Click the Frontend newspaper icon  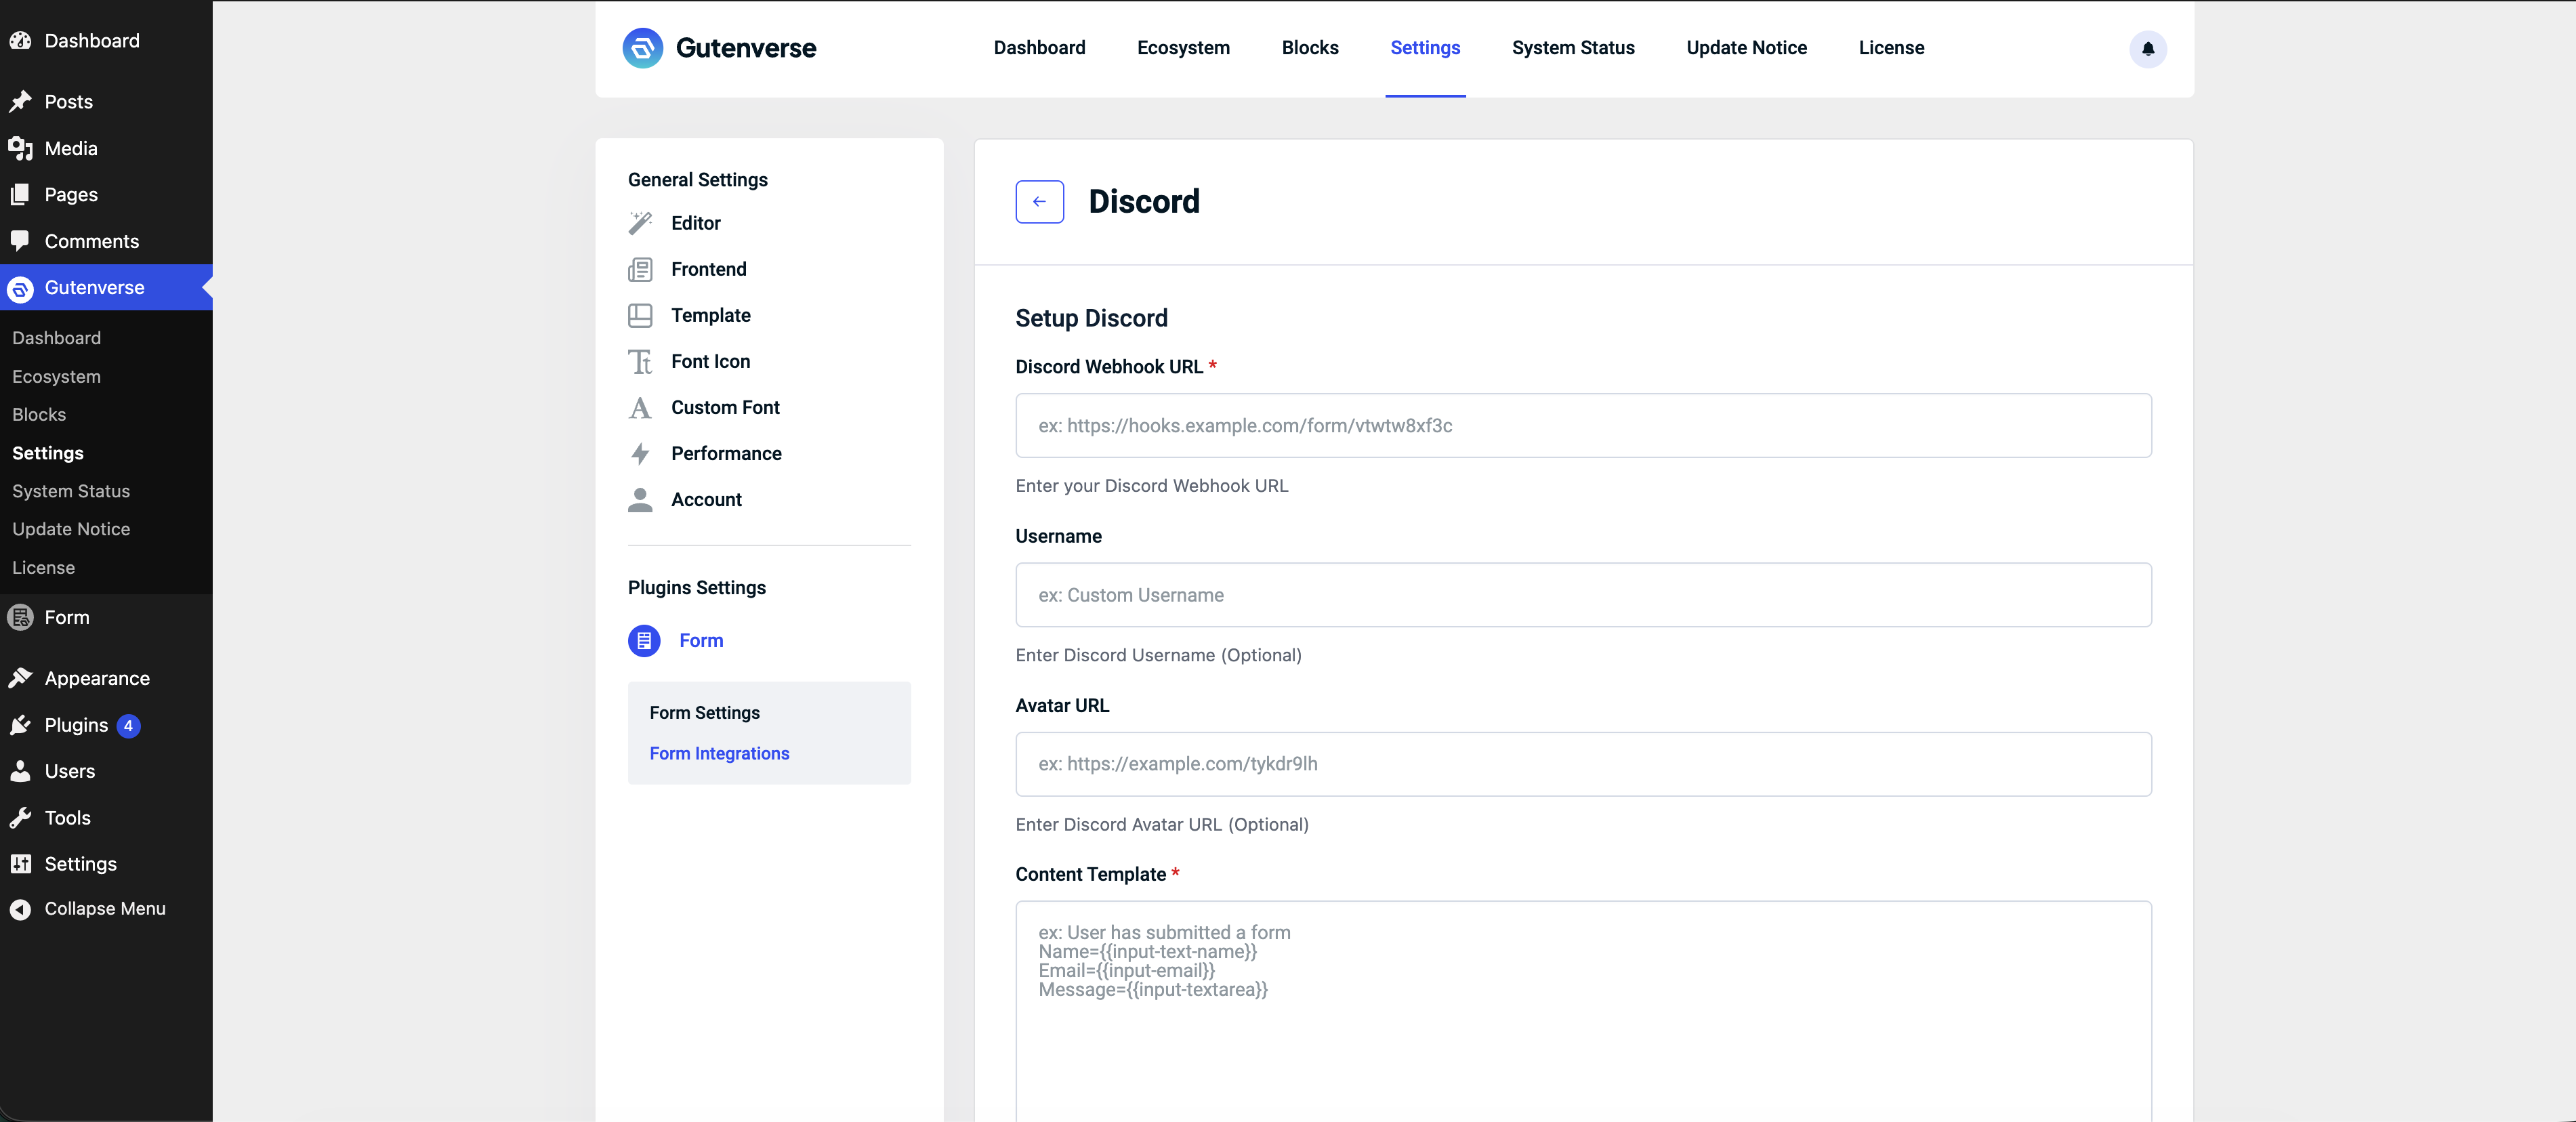pos(640,269)
